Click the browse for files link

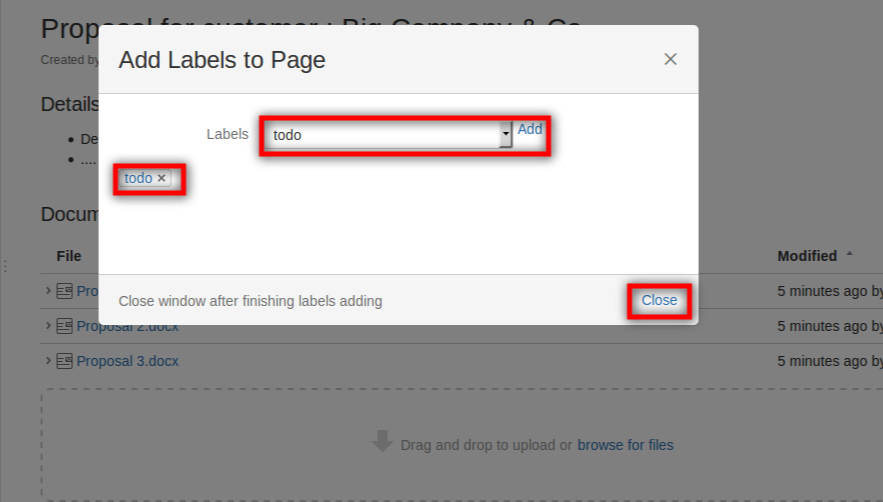click(625, 445)
